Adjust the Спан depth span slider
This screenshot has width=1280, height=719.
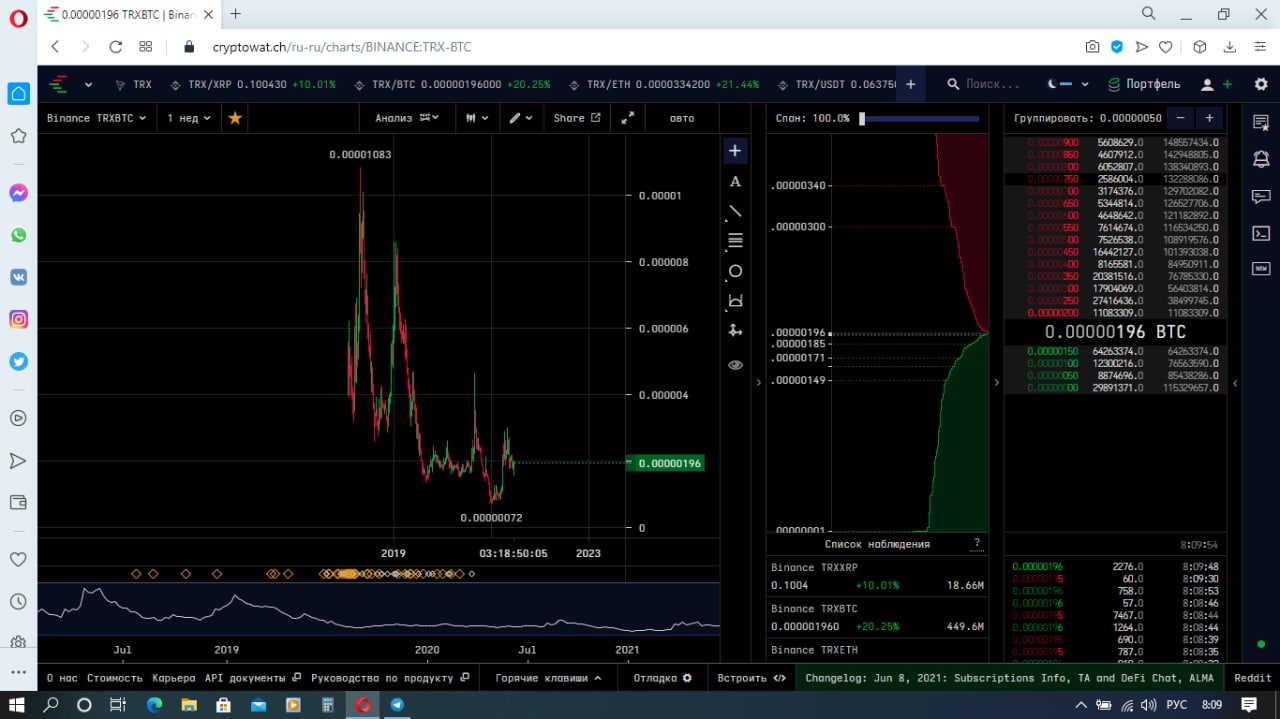pyautogui.click(x=919, y=118)
